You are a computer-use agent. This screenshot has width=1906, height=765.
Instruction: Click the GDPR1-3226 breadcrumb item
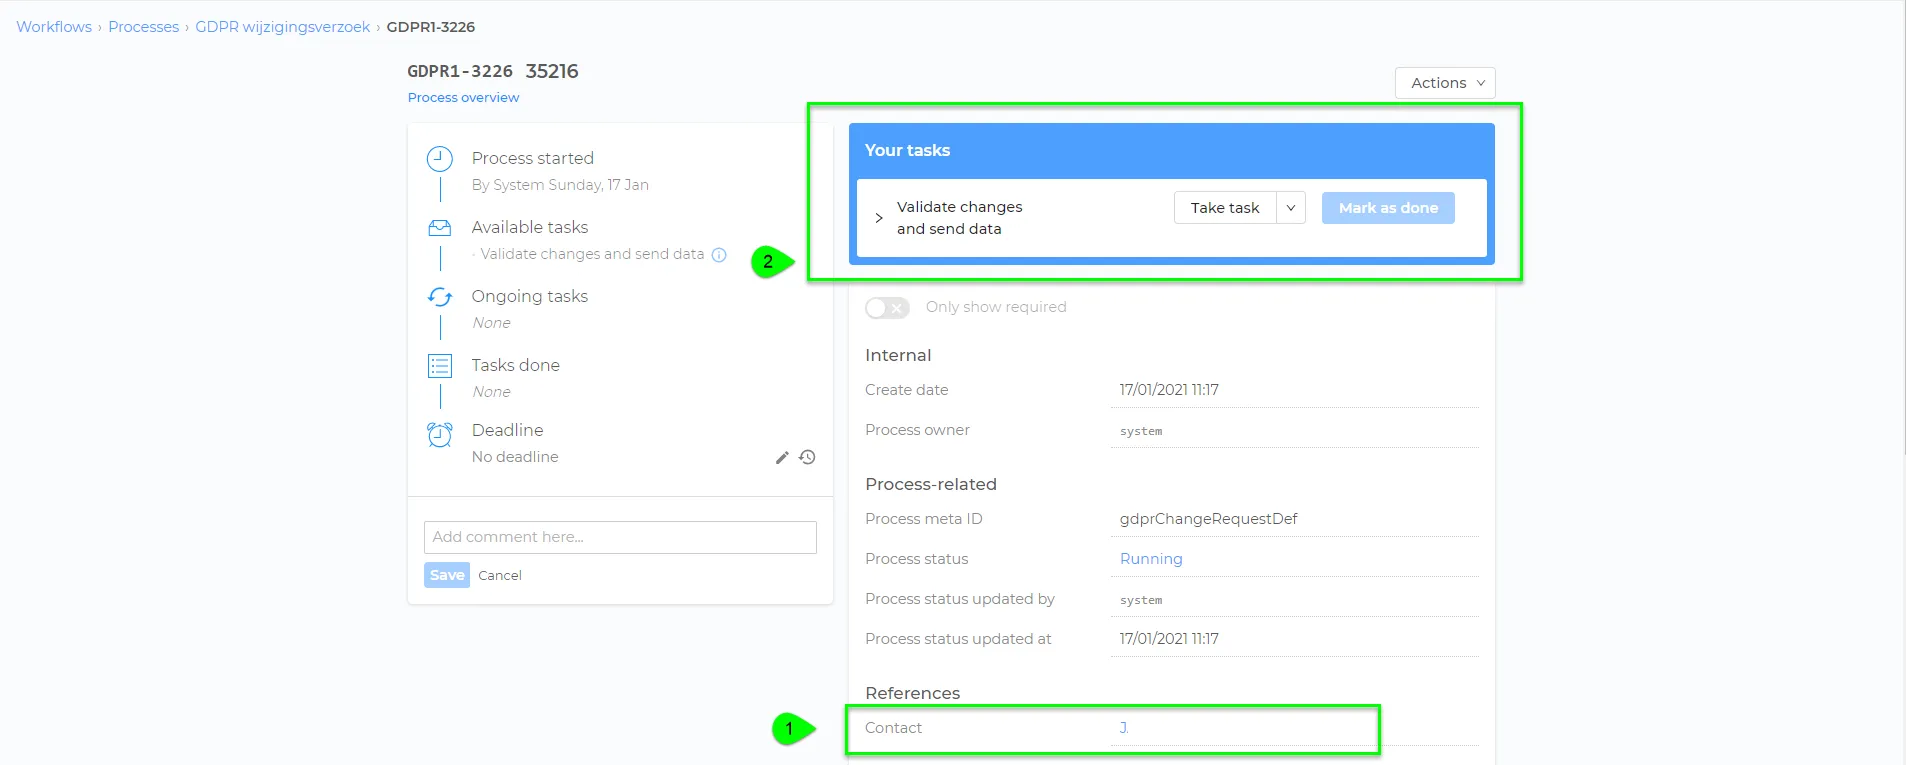[x=431, y=27]
